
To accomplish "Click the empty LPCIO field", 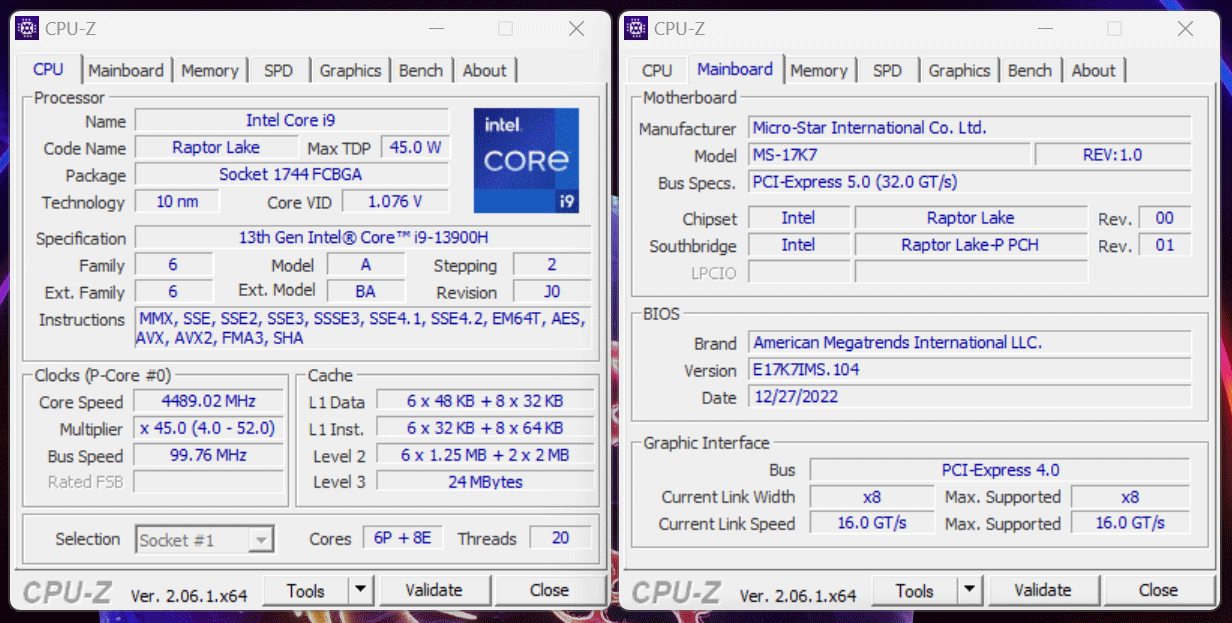I will point(971,272).
